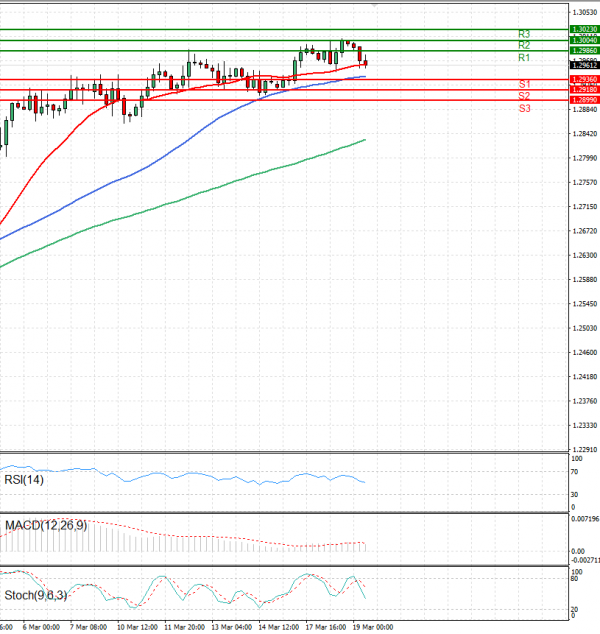Click the Stochastic 80 level label

574,579
